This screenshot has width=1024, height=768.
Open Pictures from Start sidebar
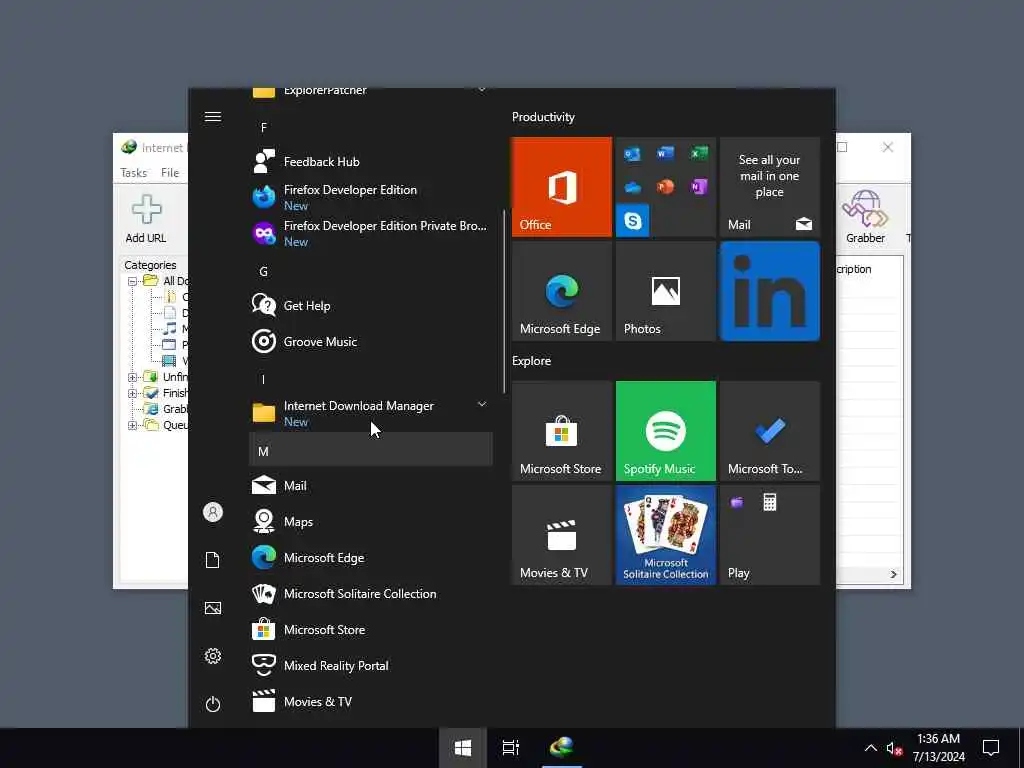coord(213,608)
